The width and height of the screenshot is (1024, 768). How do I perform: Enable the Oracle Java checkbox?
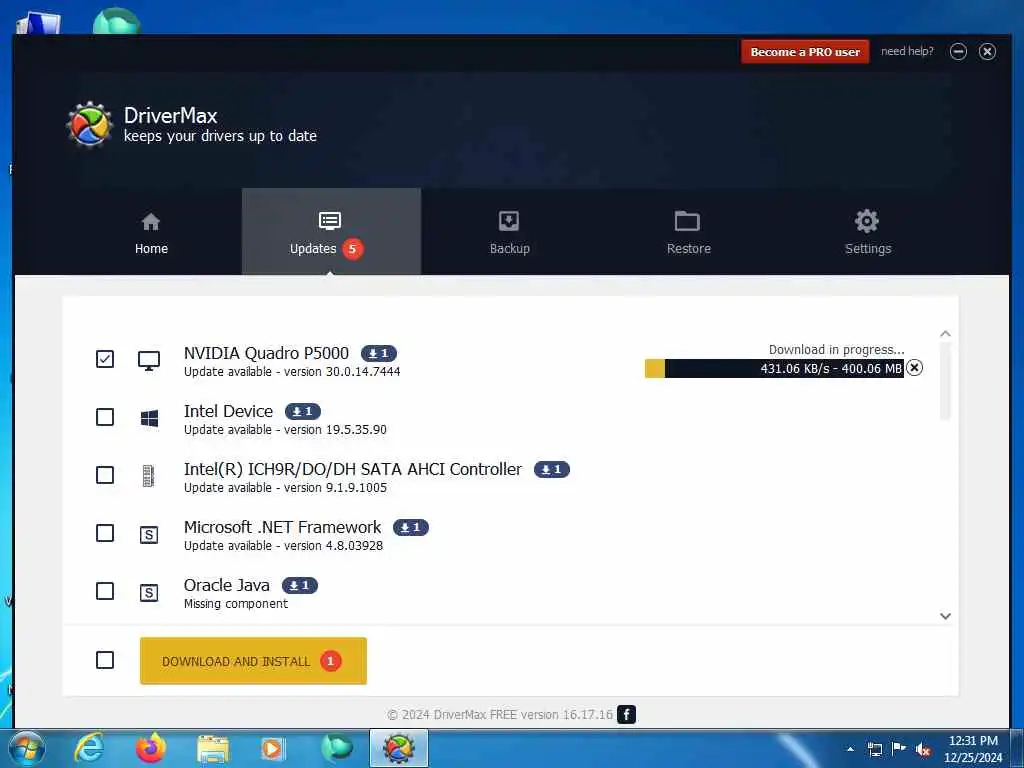click(105, 591)
